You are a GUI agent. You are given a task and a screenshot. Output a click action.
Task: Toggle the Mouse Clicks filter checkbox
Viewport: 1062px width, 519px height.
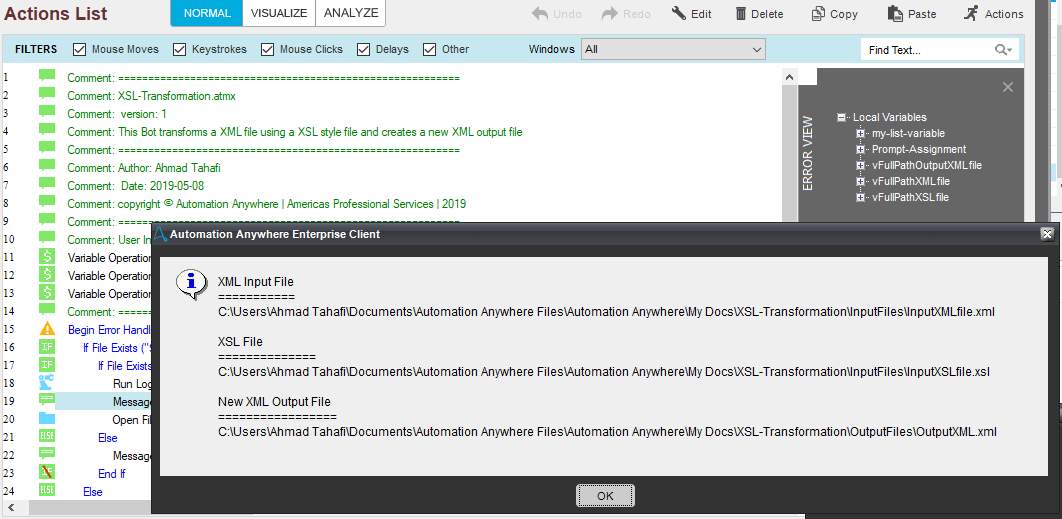click(268, 49)
